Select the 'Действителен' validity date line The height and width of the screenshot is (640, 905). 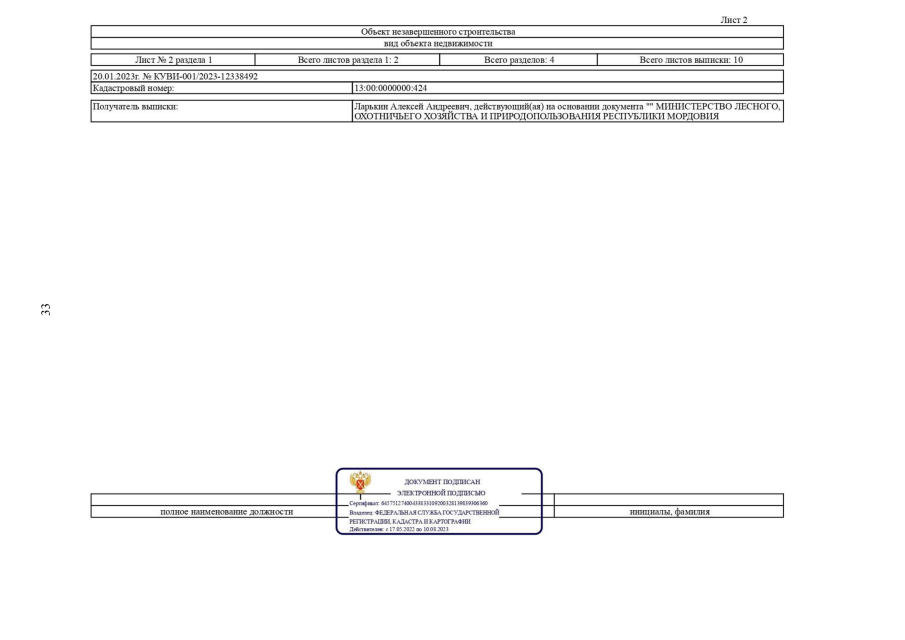pyautogui.click(x=399, y=529)
